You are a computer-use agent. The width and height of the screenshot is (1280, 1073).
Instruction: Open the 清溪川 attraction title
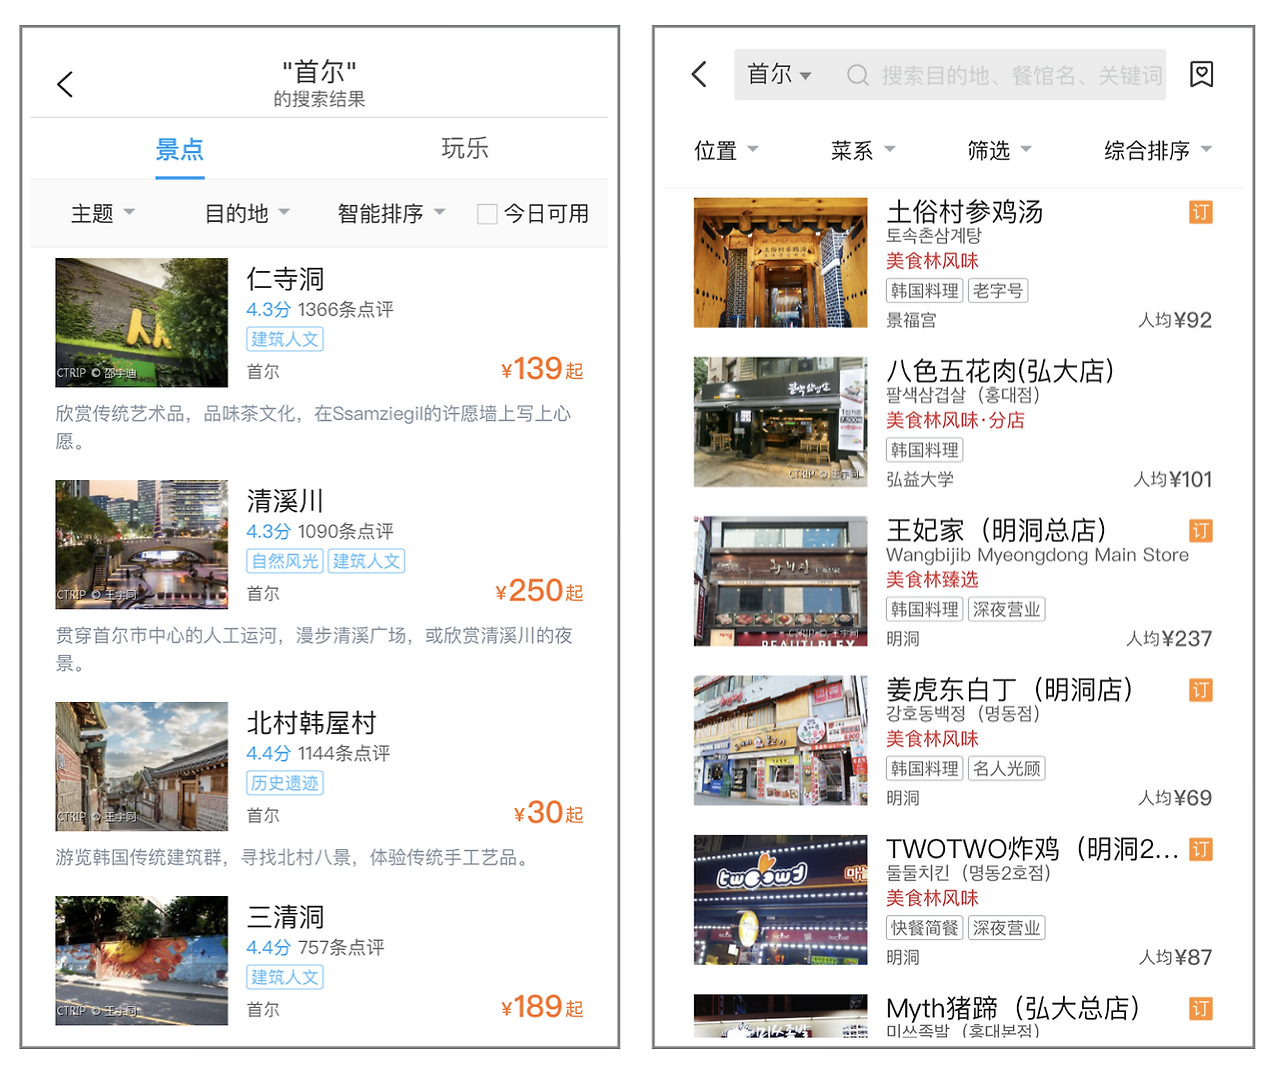pyautogui.click(x=286, y=501)
